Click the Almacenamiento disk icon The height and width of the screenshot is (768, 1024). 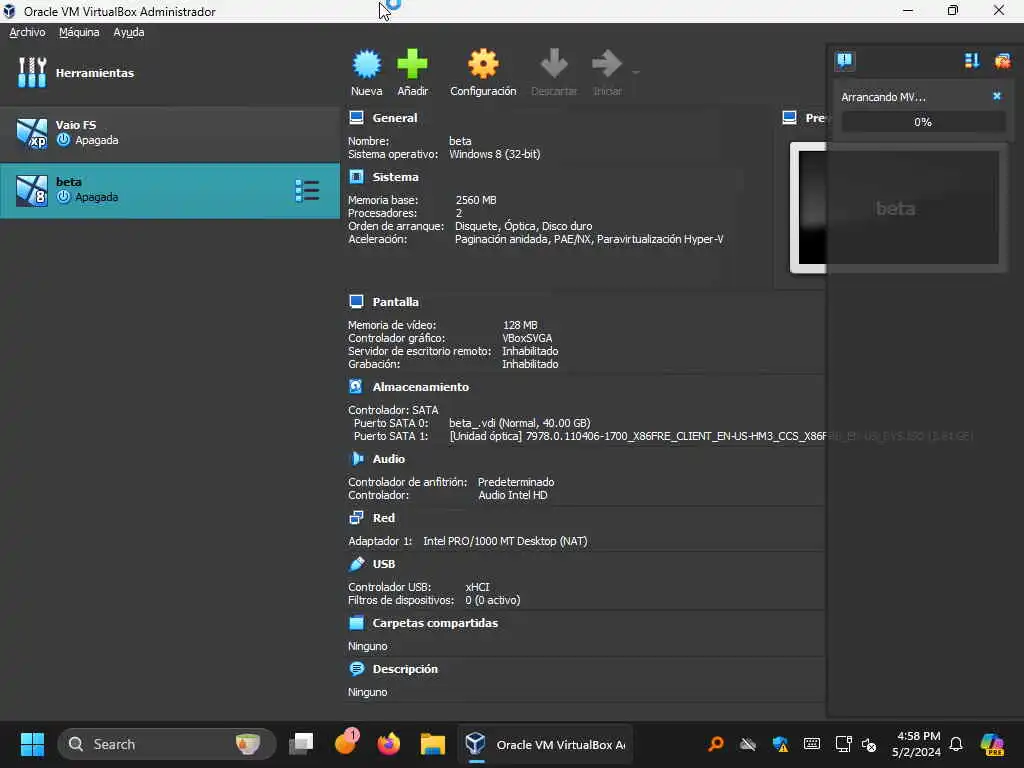(x=356, y=387)
